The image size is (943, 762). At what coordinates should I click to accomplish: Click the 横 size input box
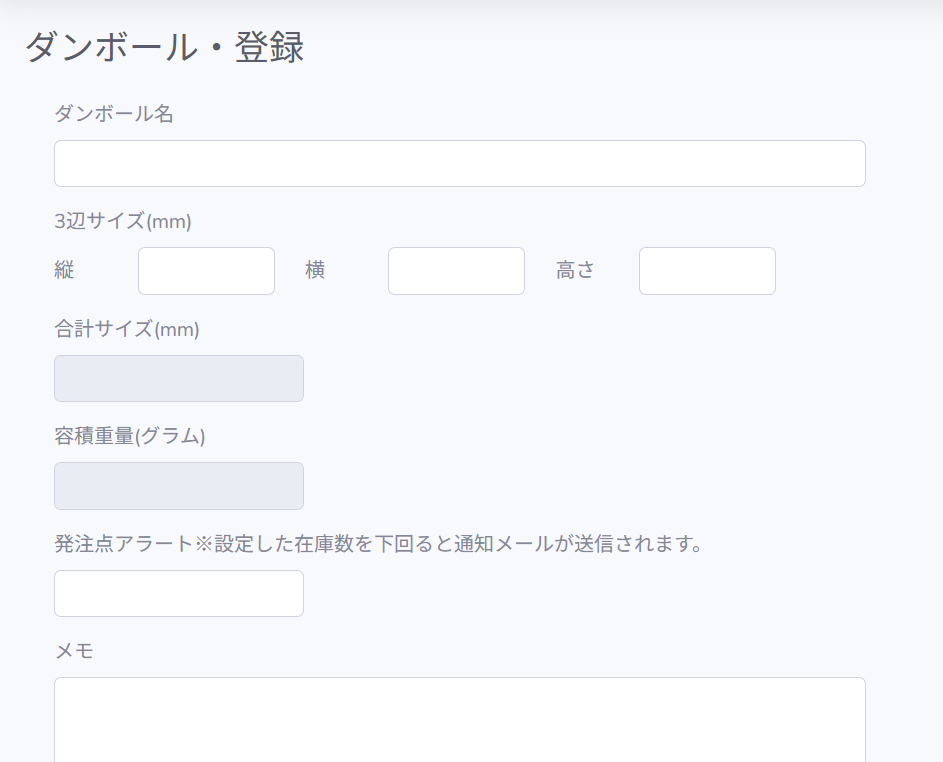[456, 270]
